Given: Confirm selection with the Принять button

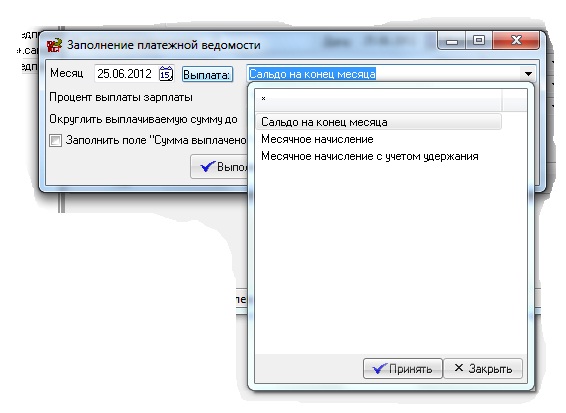Looking at the screenshot, I should coord(403,369).
